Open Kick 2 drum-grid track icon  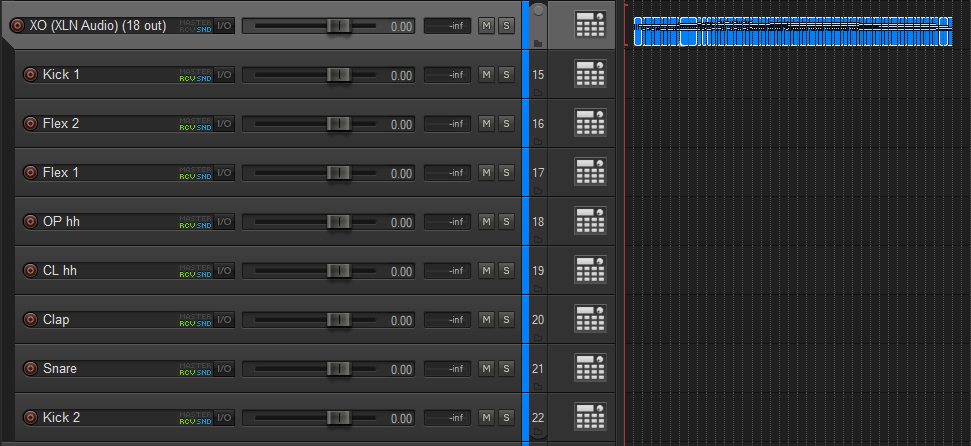590,417
